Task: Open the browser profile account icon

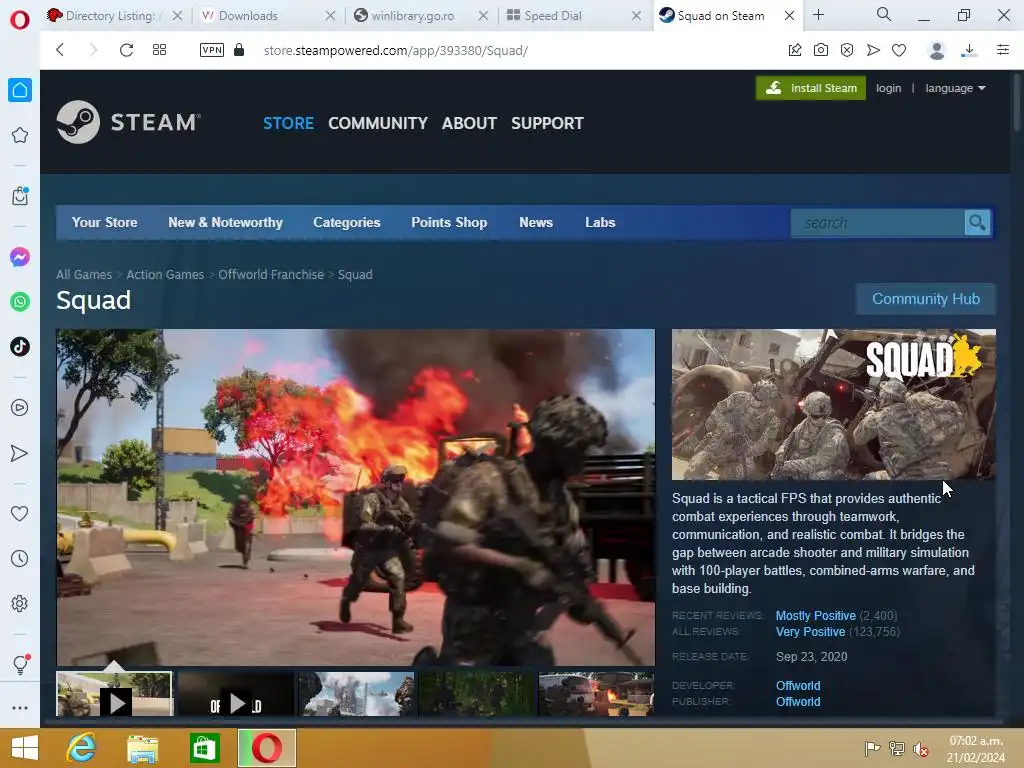Action: (x=936, y=50)
